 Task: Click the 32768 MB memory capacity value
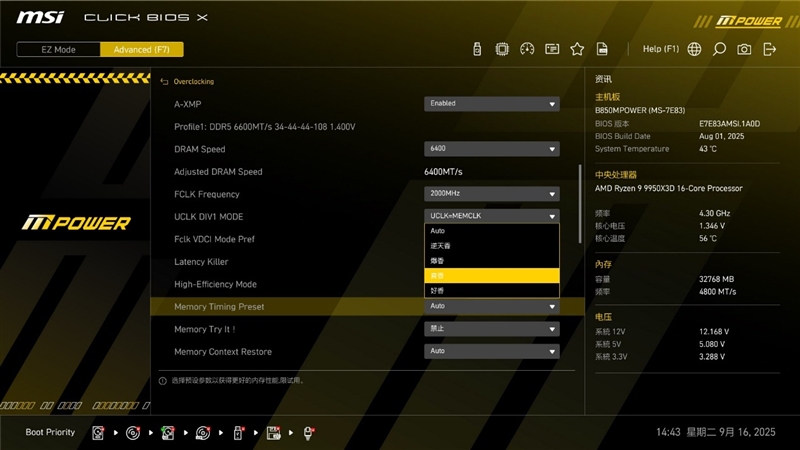[716, 279]
